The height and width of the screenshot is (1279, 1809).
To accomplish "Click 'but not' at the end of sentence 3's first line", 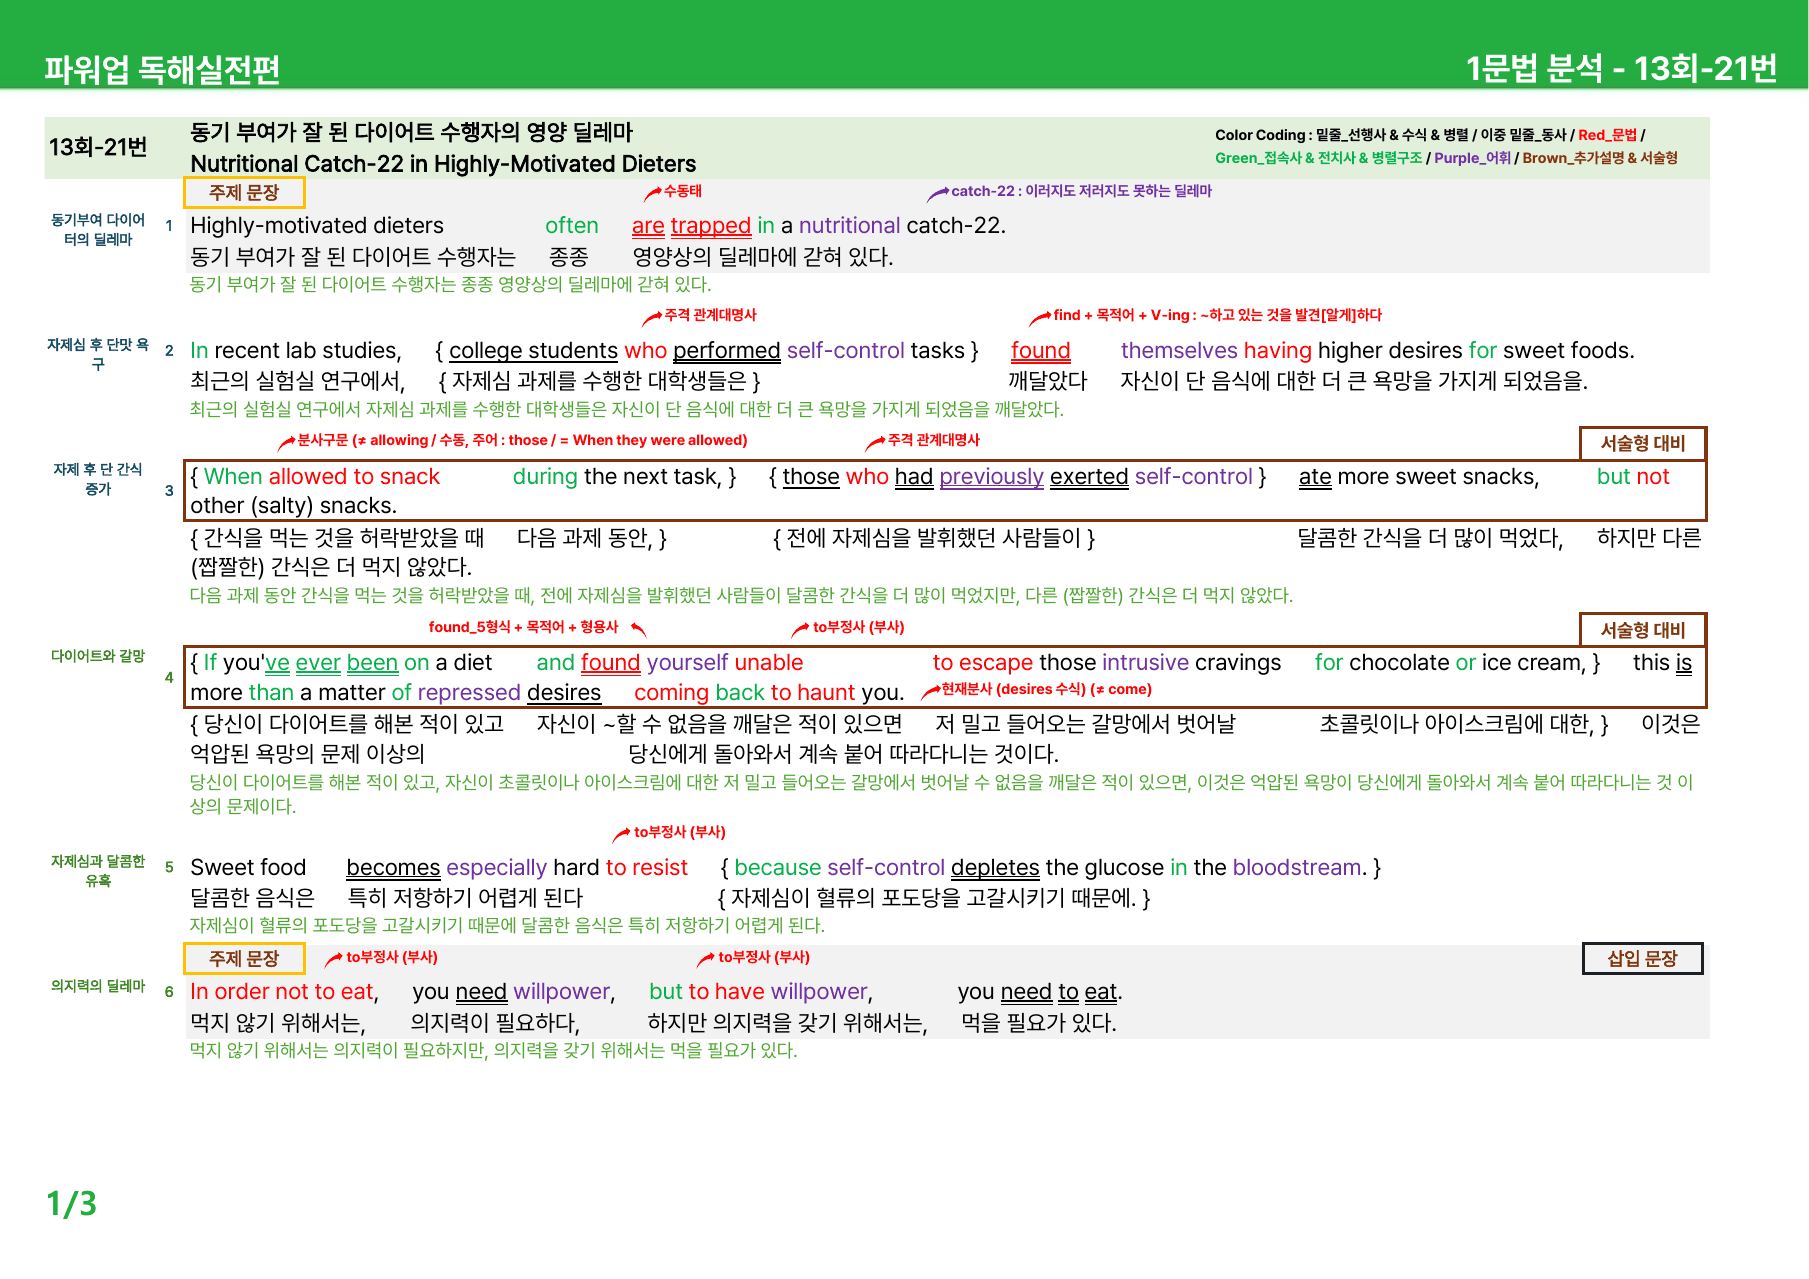I will [x=1633, y=477].
